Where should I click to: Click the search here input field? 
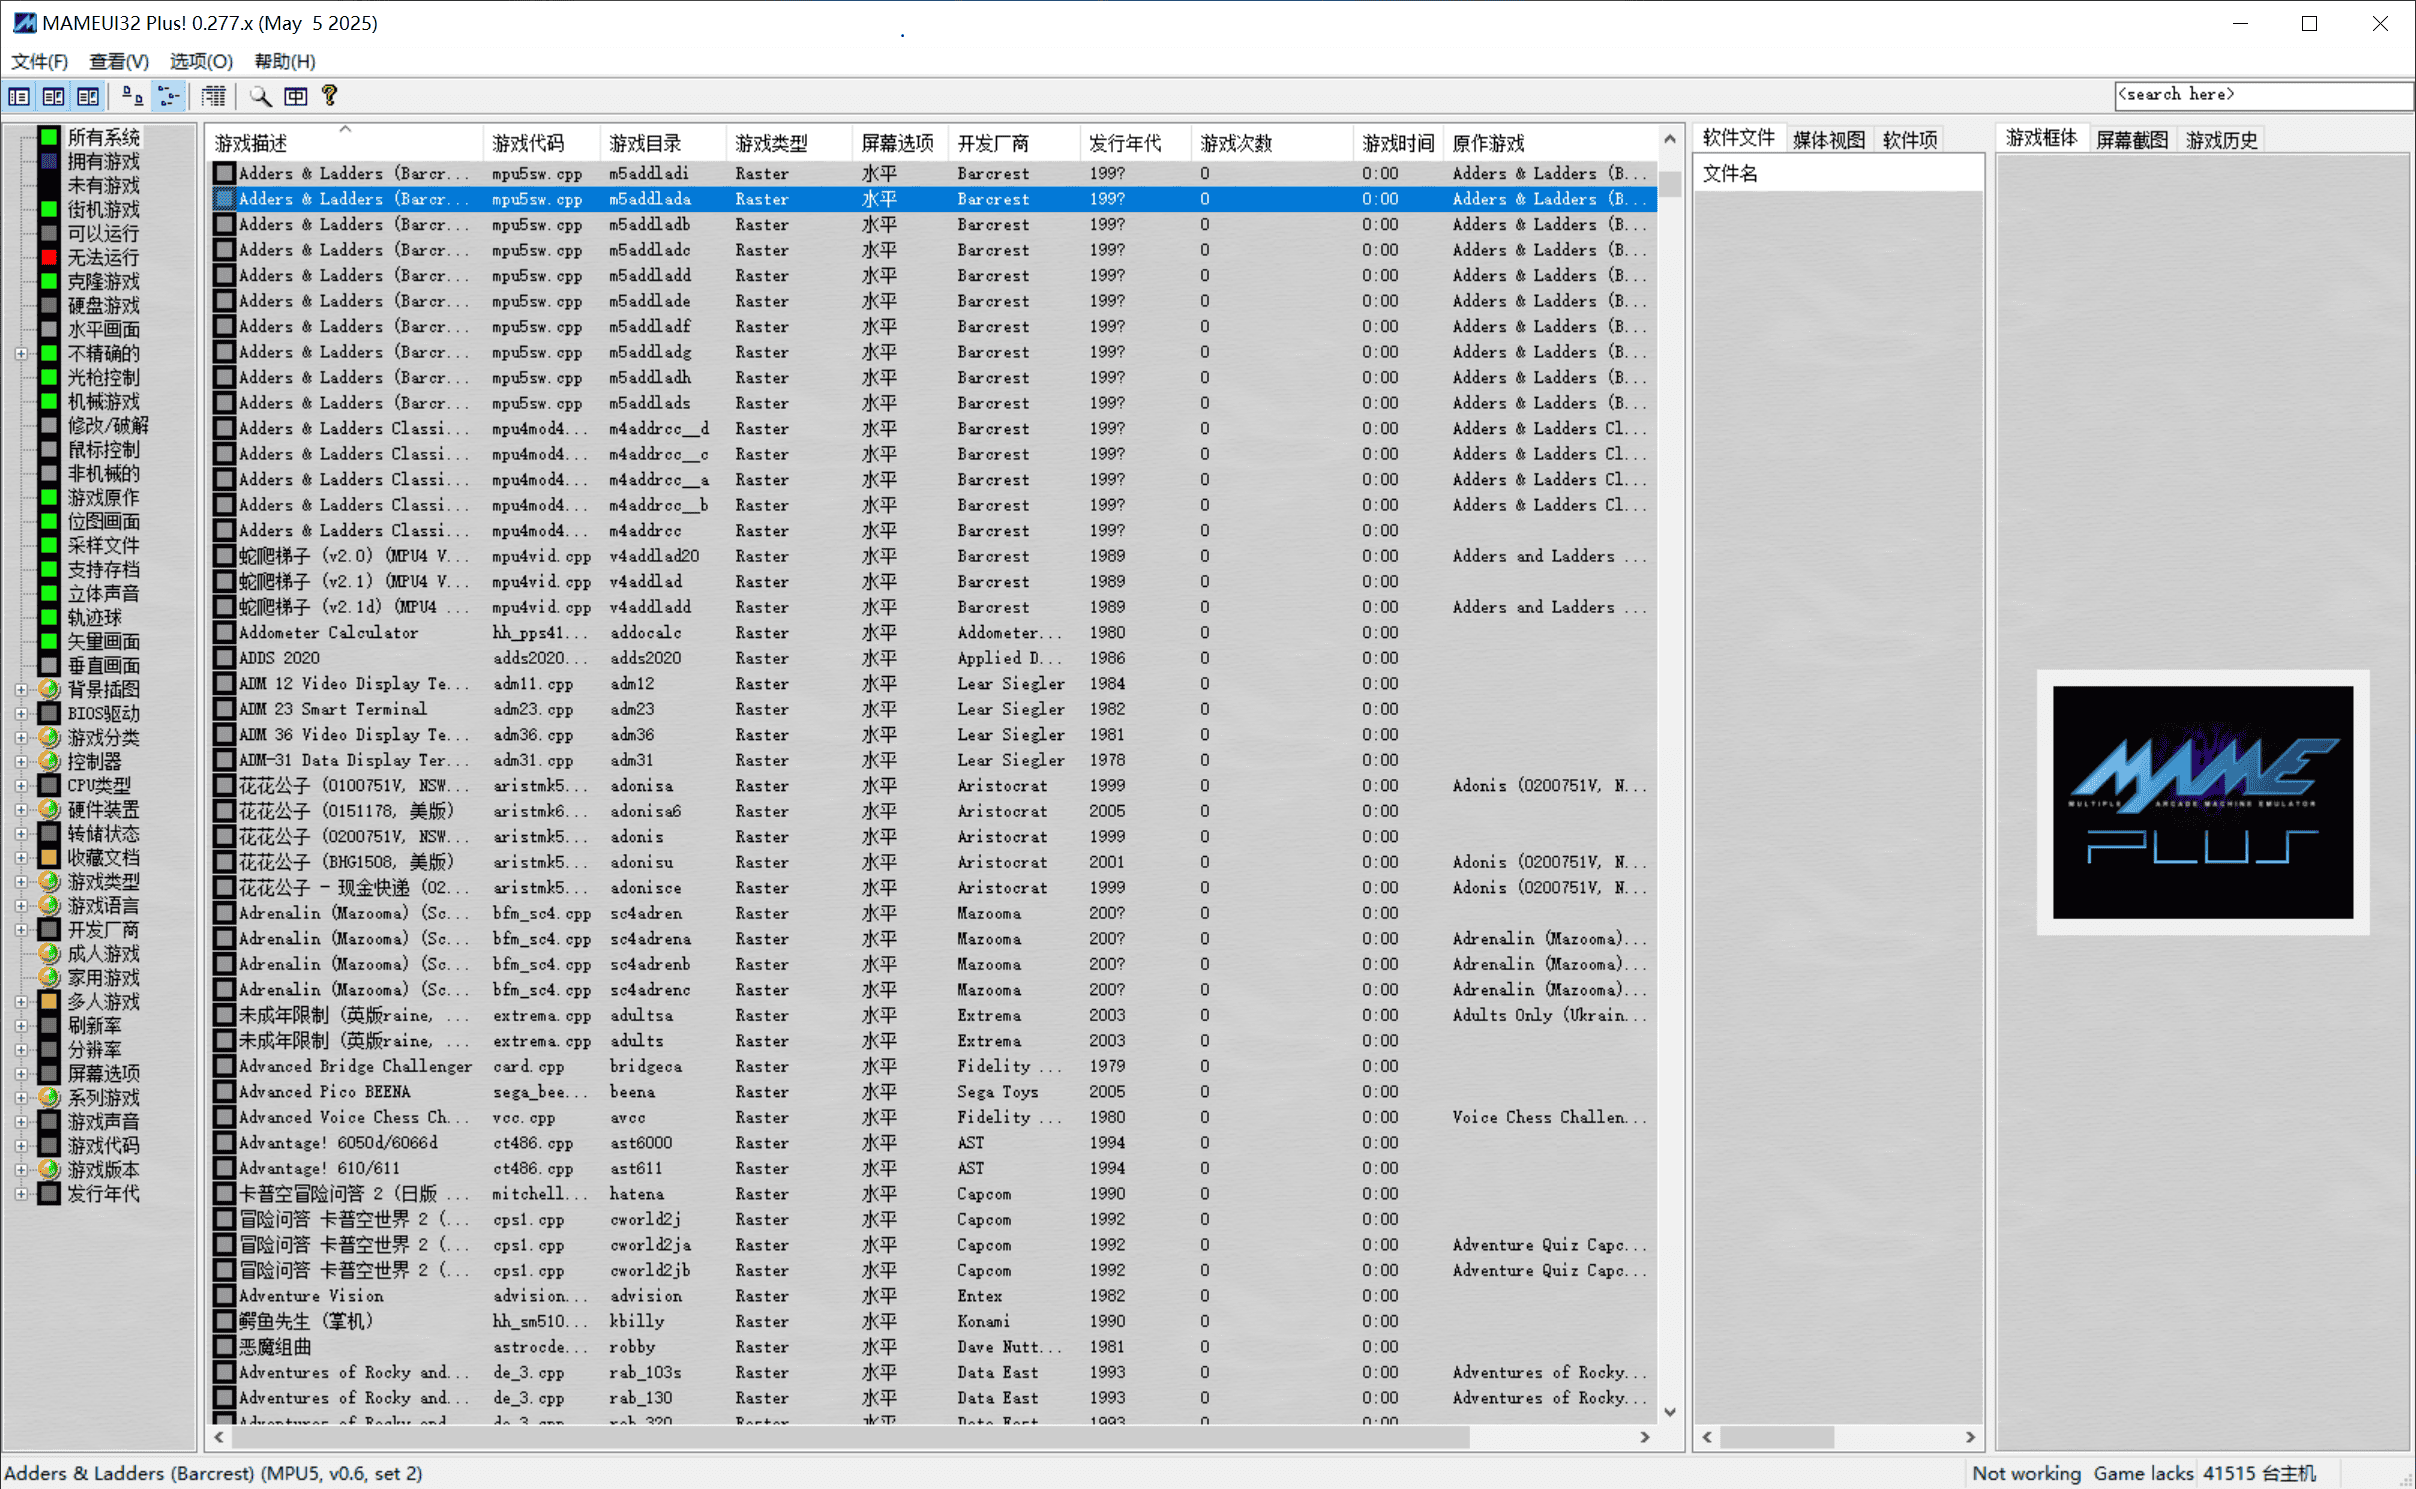pos(2260,95)
